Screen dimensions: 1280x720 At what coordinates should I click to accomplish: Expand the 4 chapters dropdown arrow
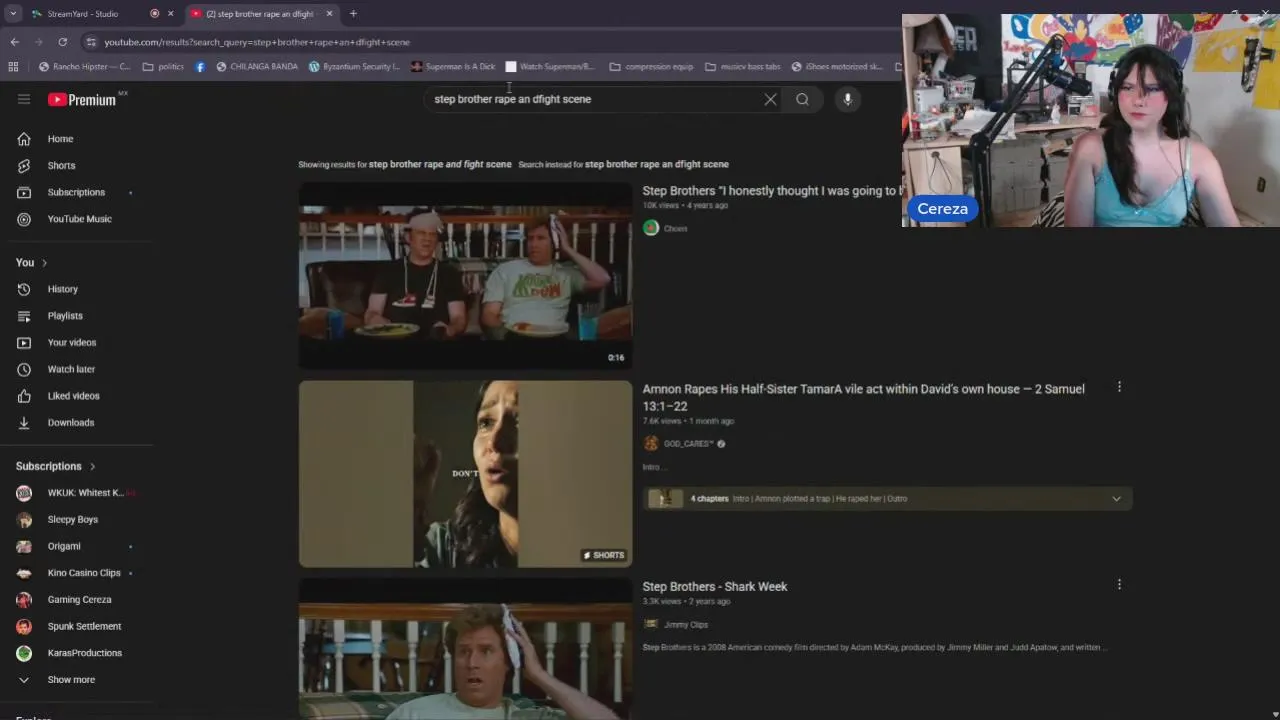pyautogui.click(x=1116, y=498)
